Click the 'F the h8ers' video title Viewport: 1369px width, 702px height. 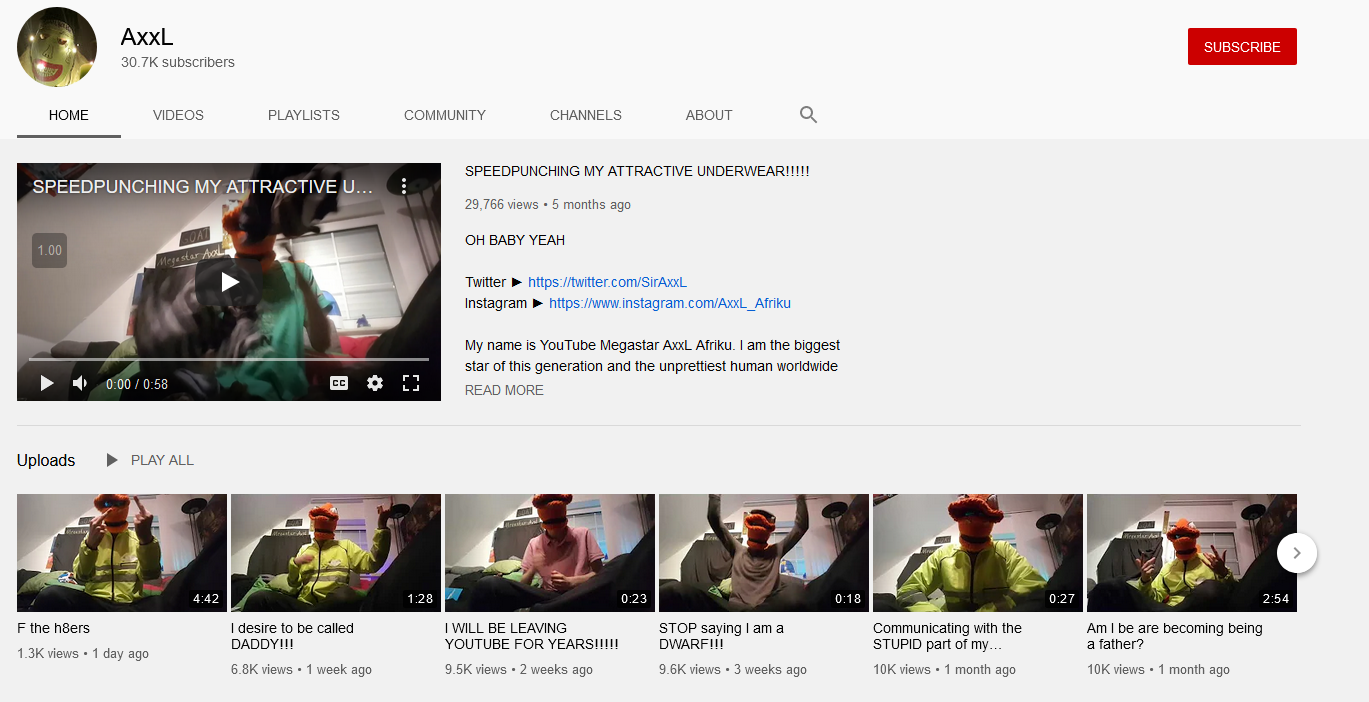point(53,628)
